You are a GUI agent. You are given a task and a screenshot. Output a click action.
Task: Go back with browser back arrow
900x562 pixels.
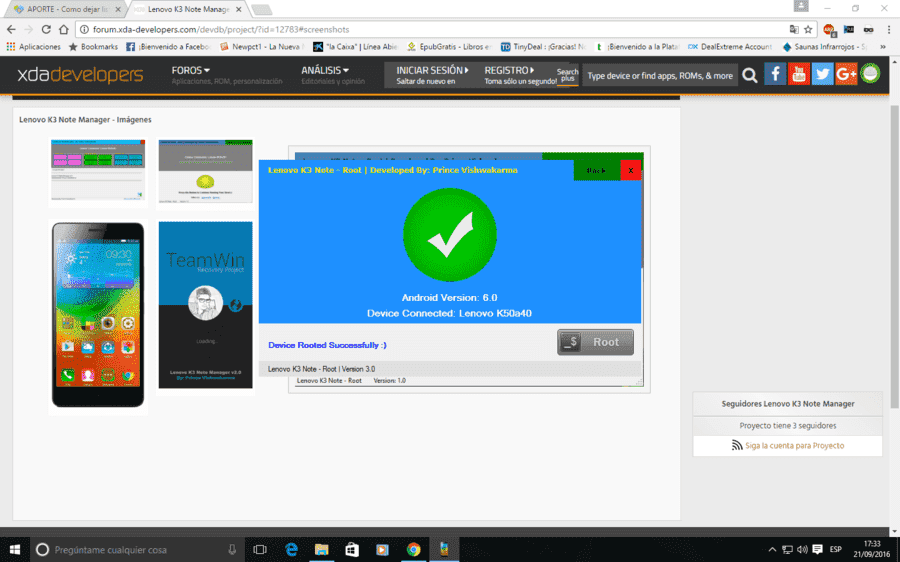(11, 29)
